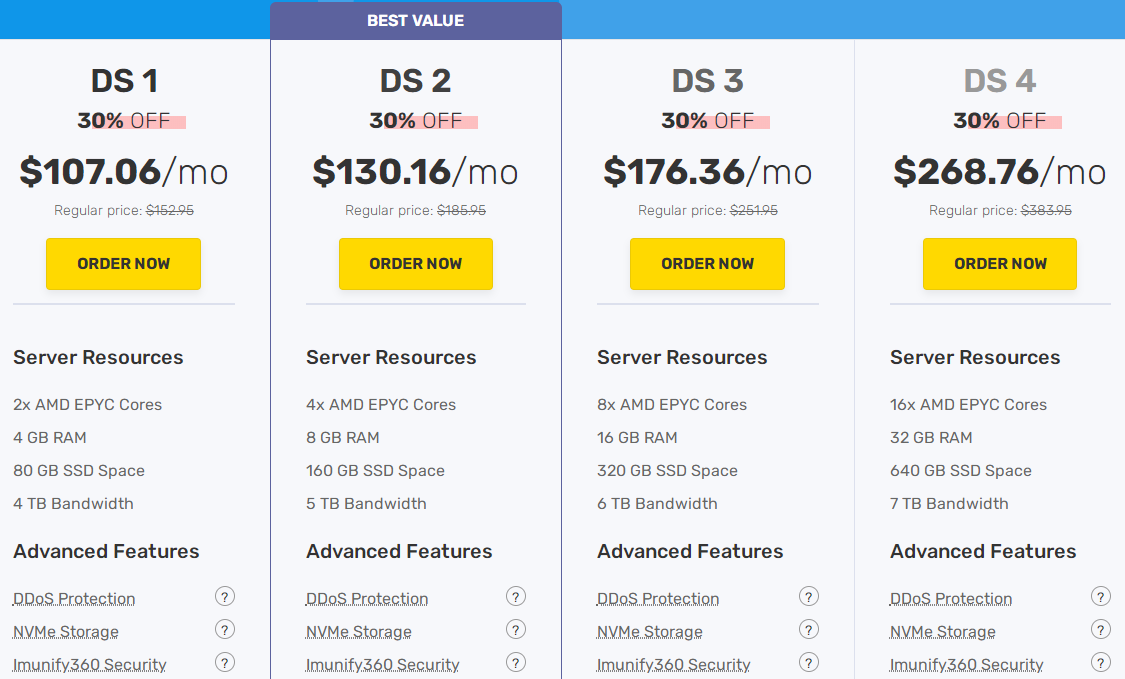1125x679 pixels.
Task: Click help icon beside DS 3 NVMe Storage
Action: point(809,630)
